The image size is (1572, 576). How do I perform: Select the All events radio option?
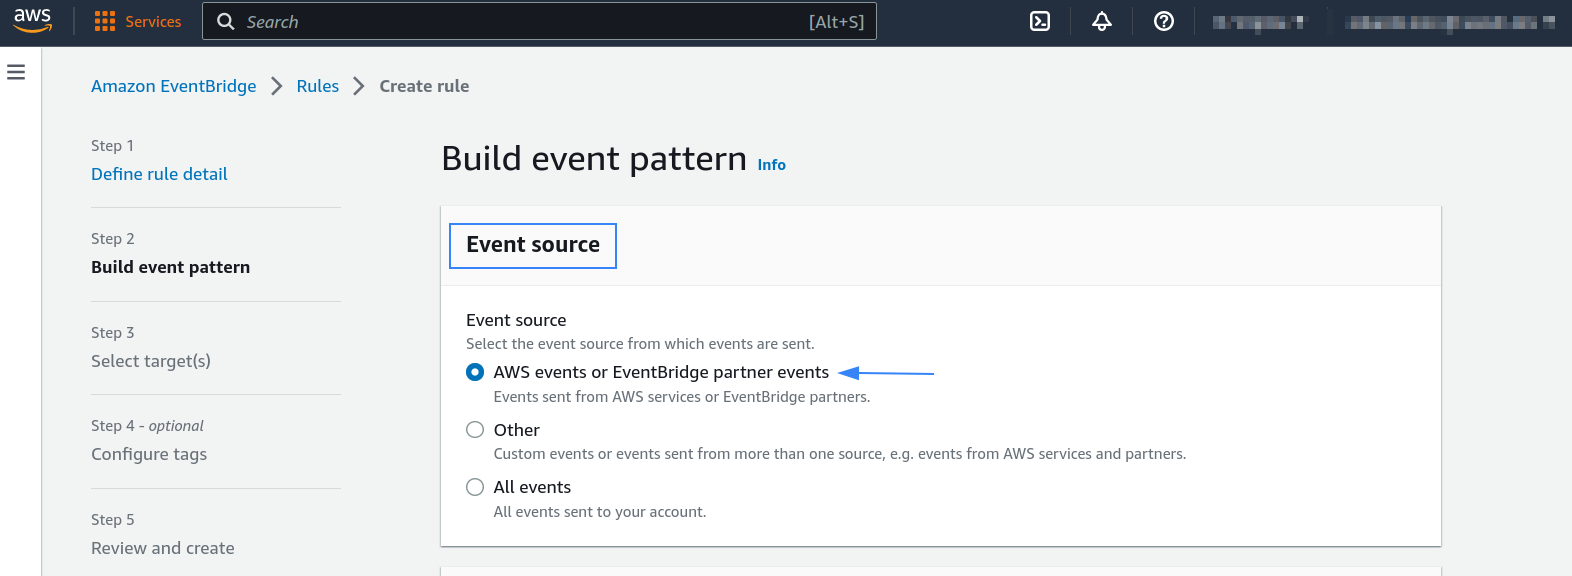[x=475, y=487]
